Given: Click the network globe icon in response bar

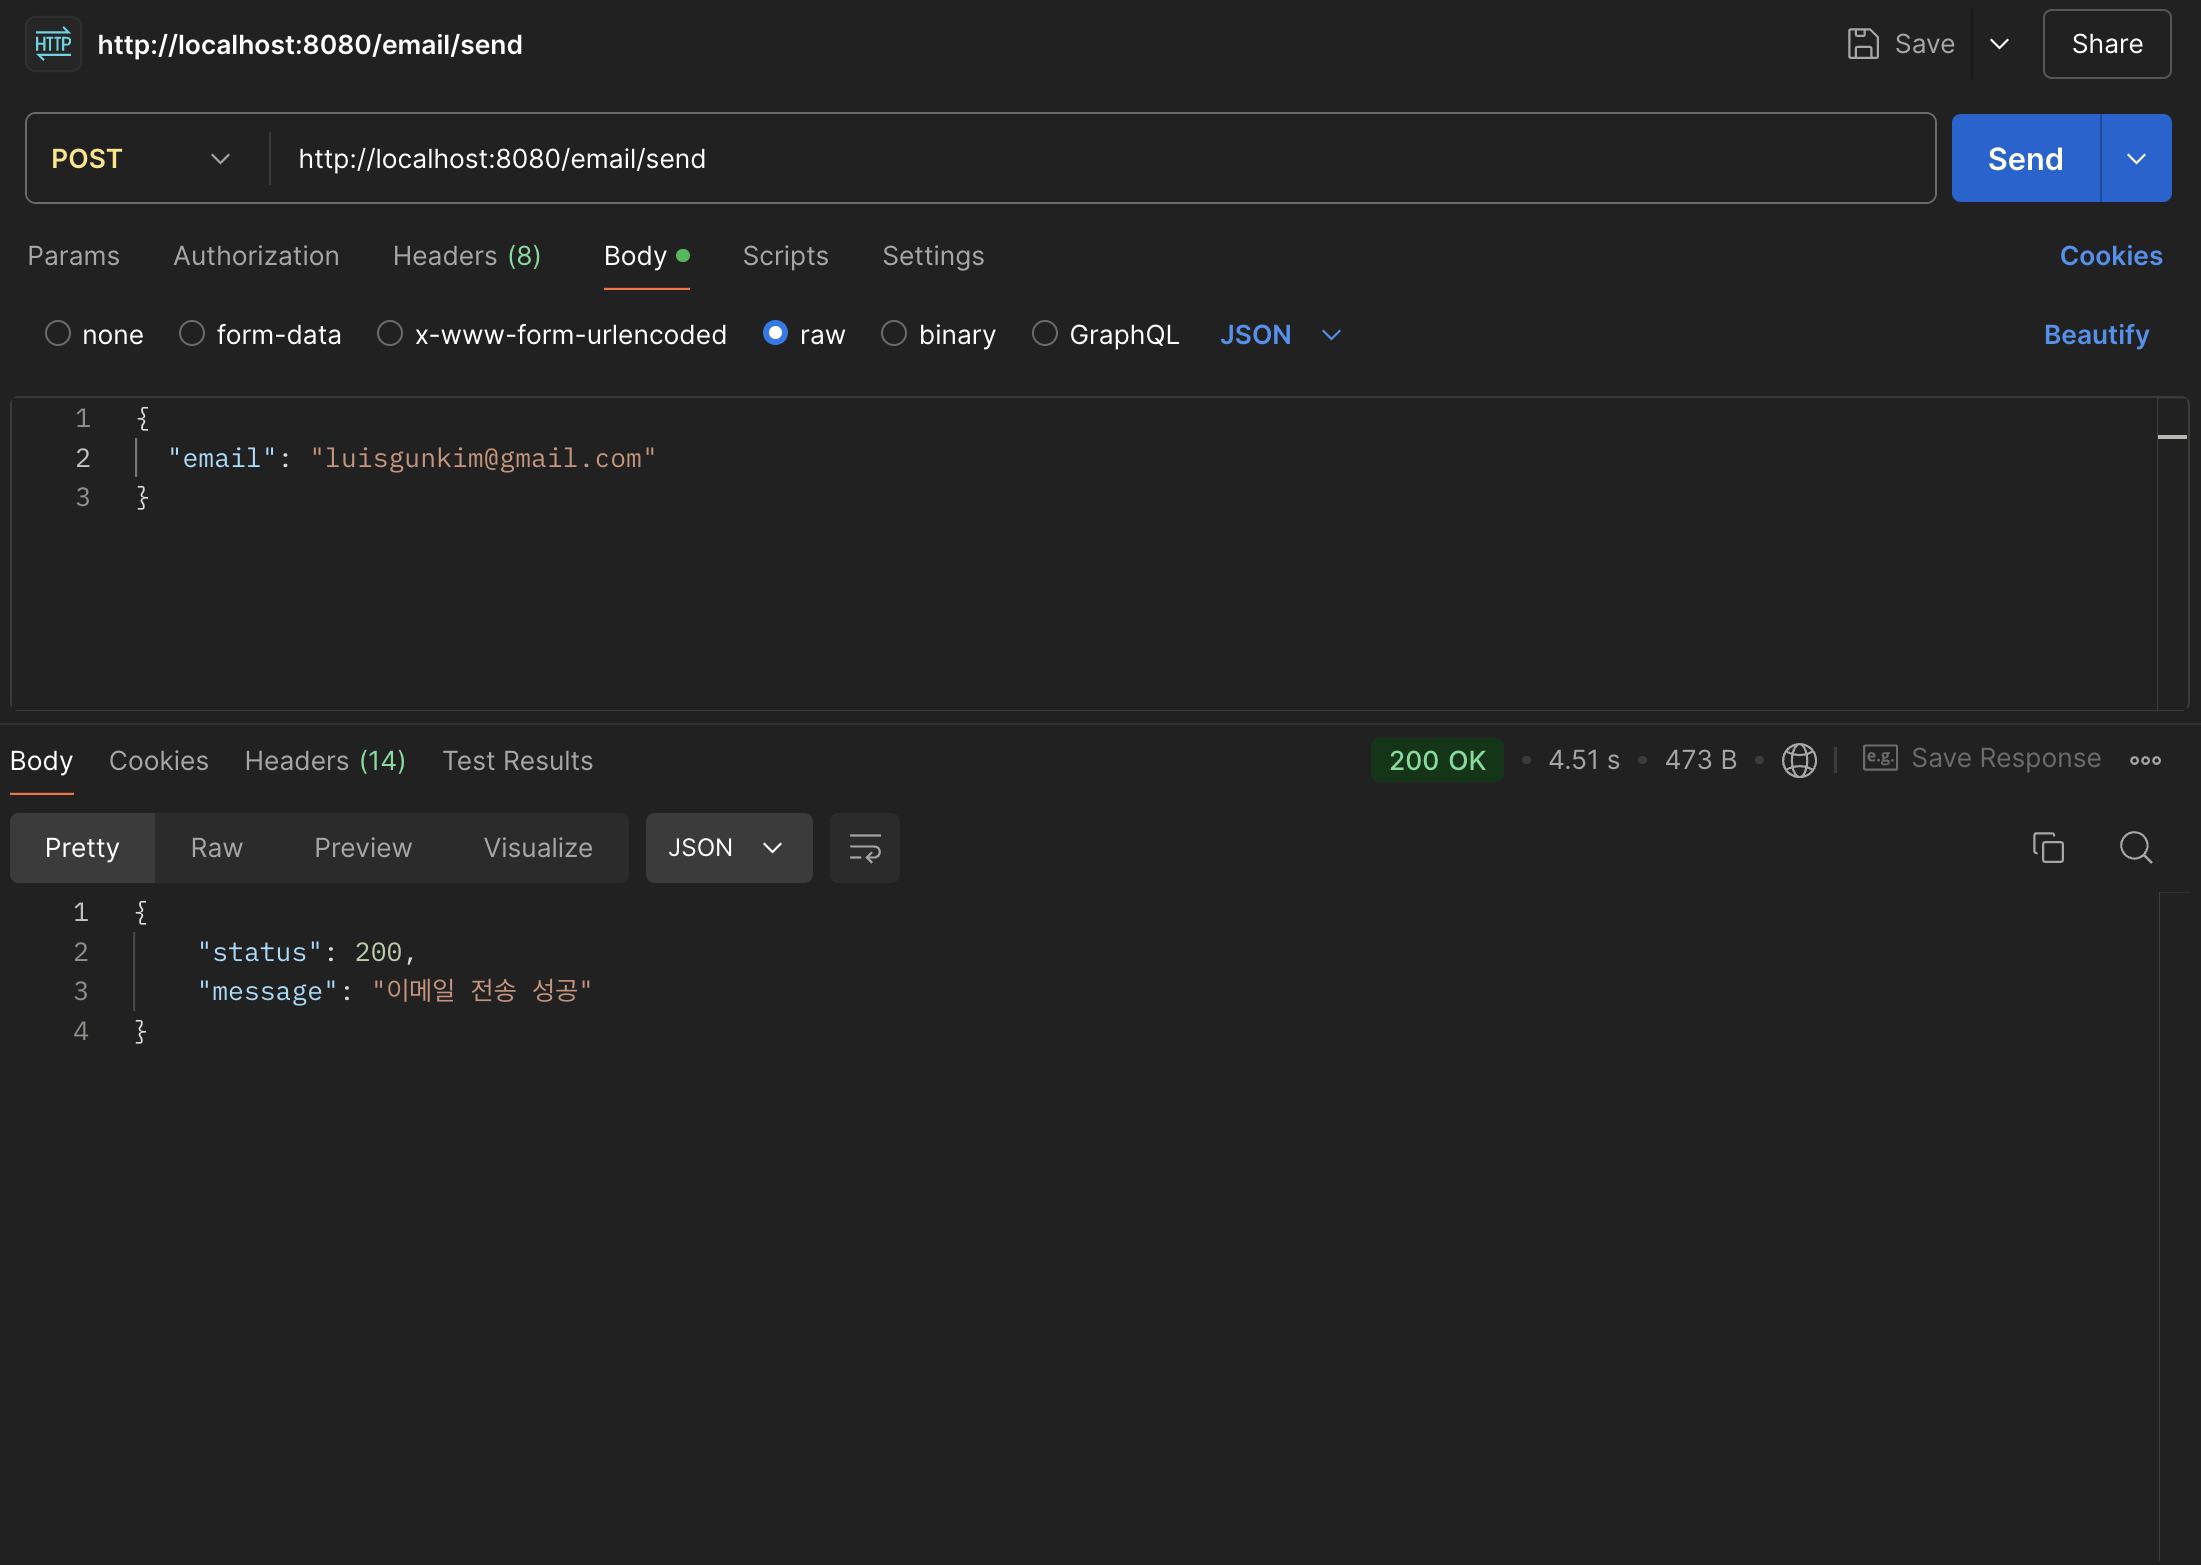Looking at the screenshot, I should click(x=1799, y=760).
